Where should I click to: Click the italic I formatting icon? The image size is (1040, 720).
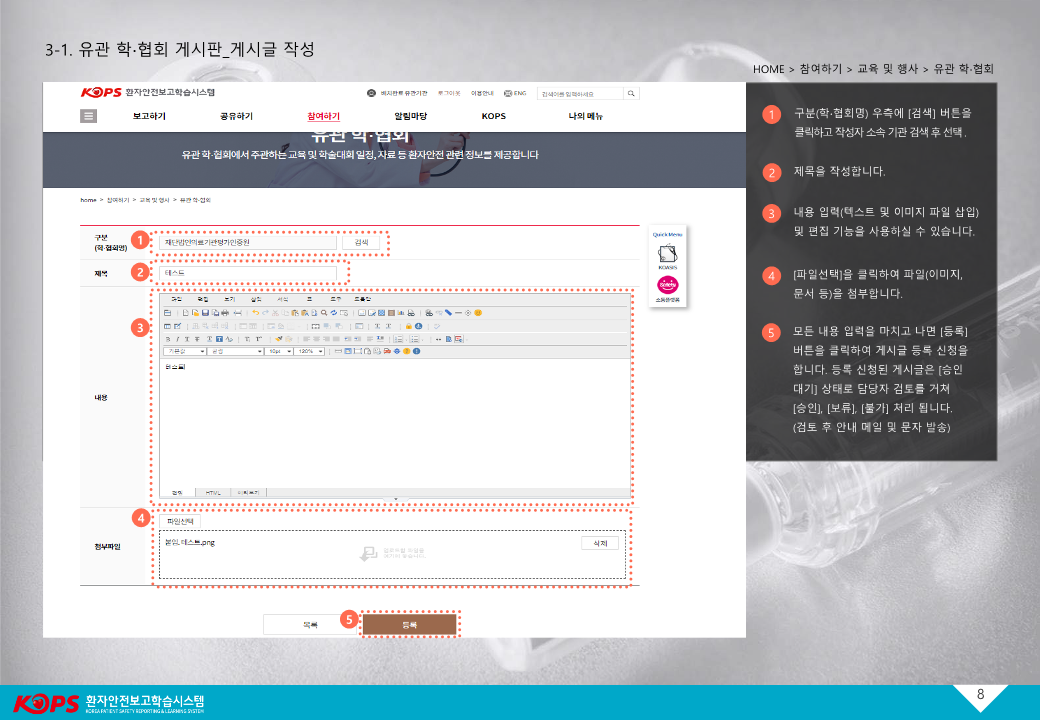[x=178, y=339]
